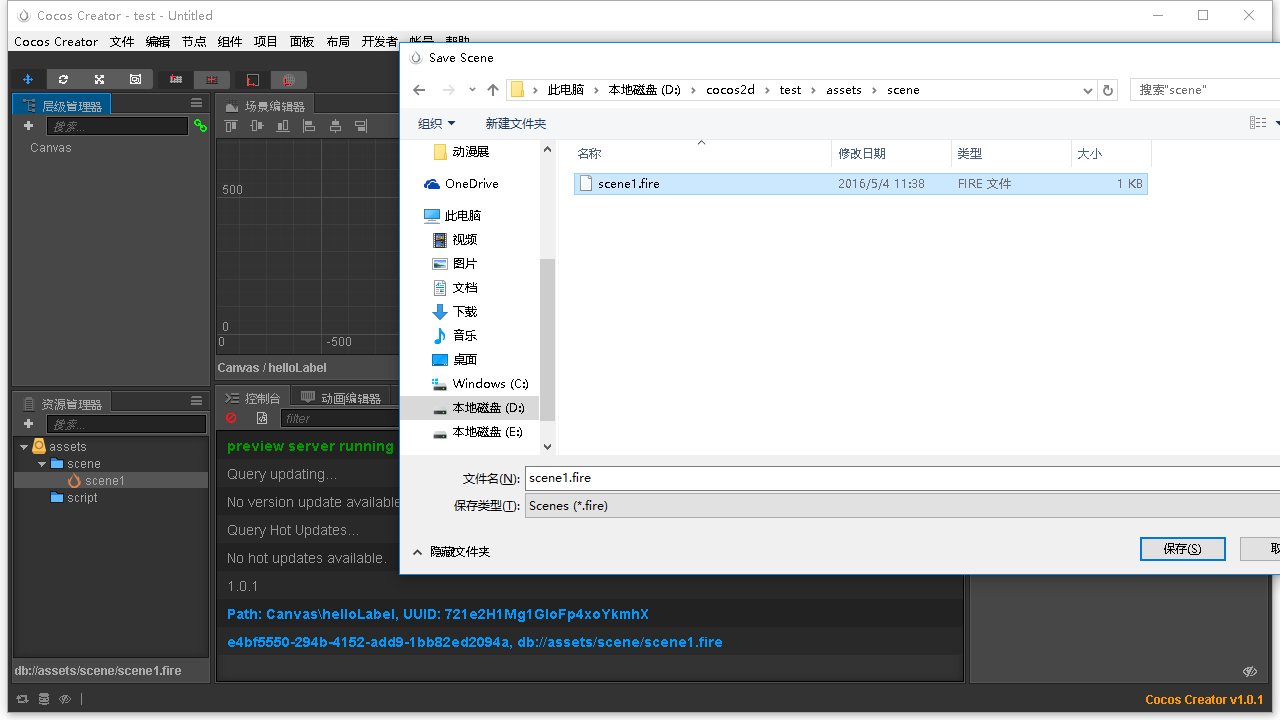Open the OneDrive location in the sidebar
1280x720 pixels.
tap(461, 184)
